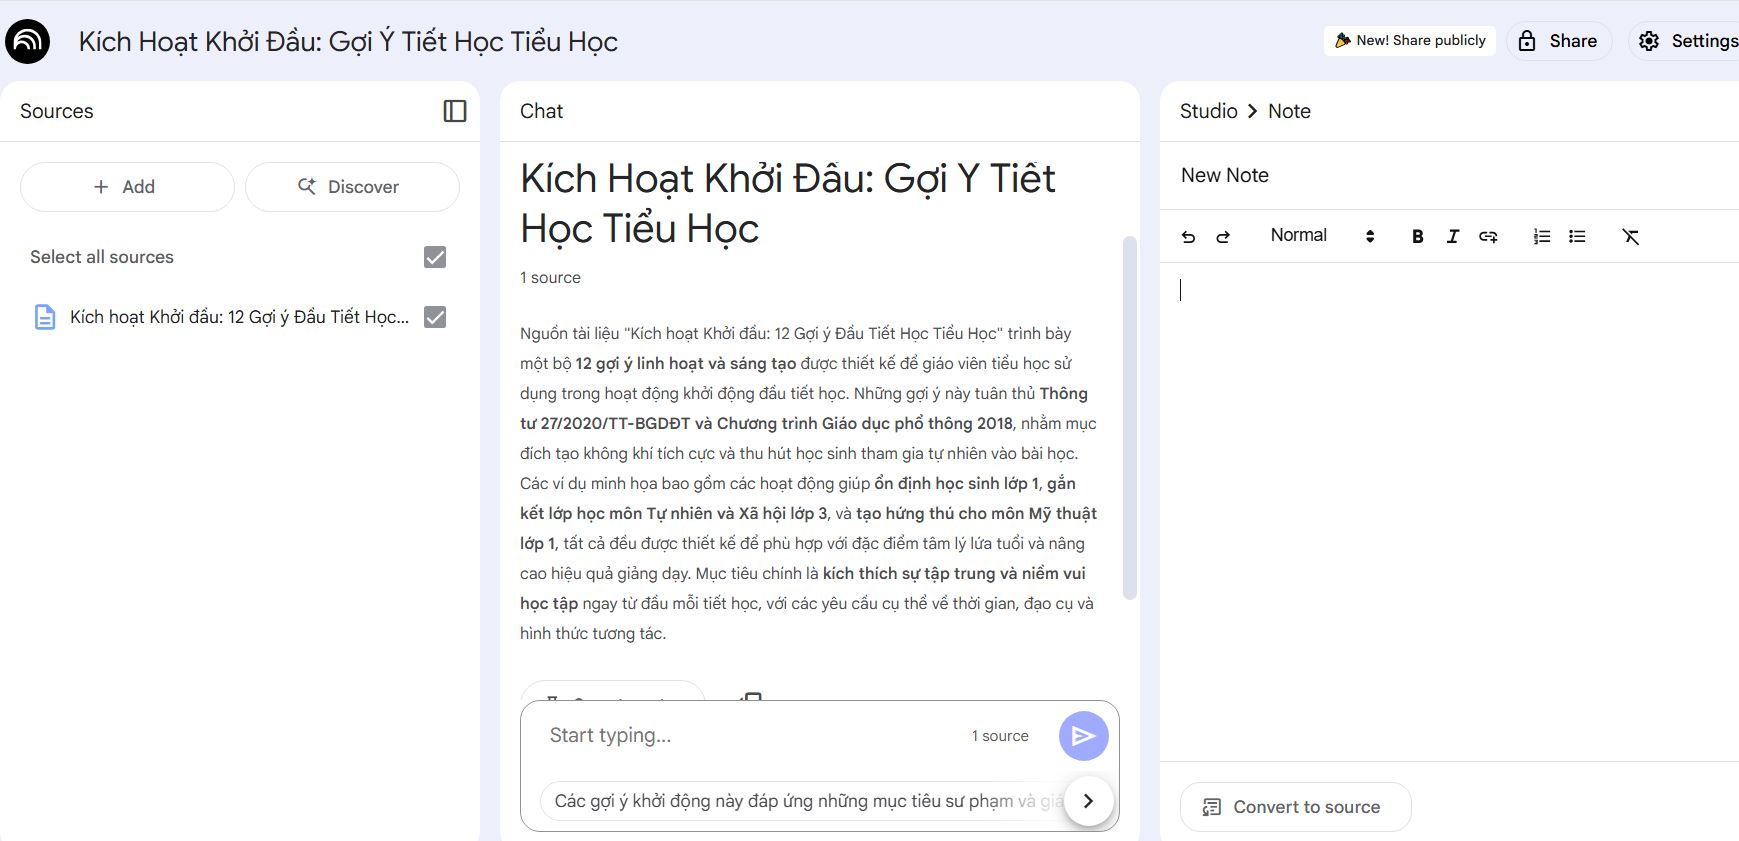Clear formatting in the note editor
Viewport: 1739px width, 841px height.
pyautogui.click(x=1630, y=237)
